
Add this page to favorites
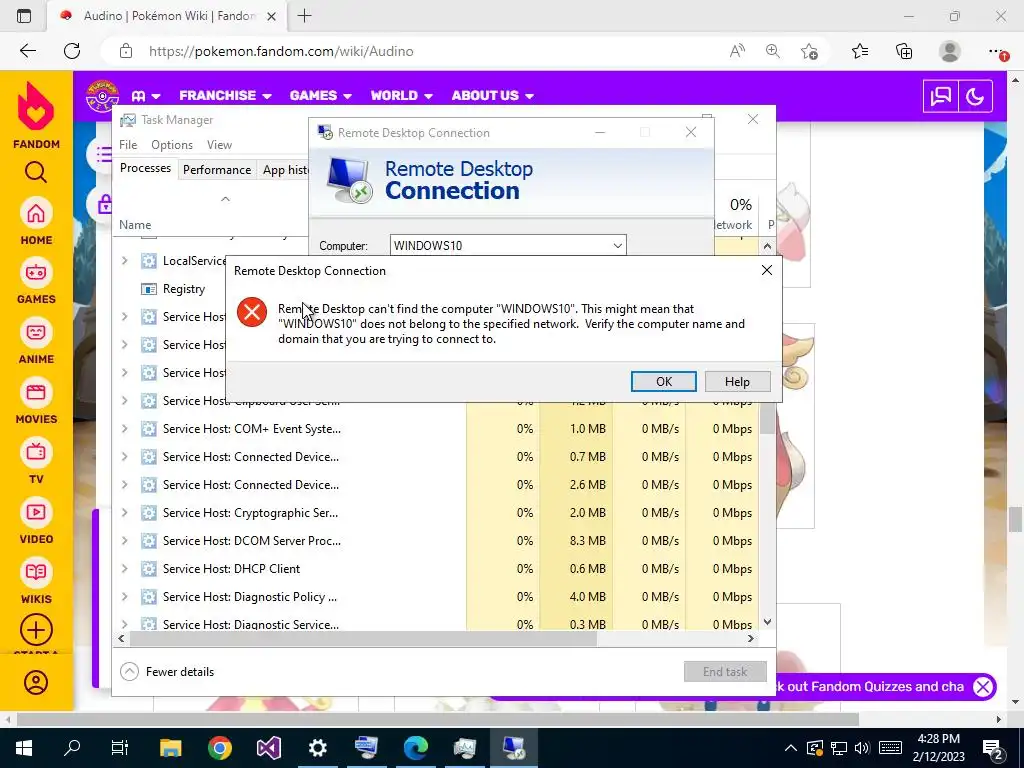click(809, 51)
